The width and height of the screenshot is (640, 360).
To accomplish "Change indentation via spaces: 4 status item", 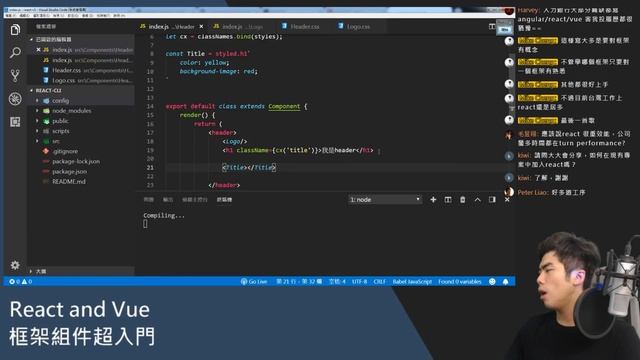I will pyautogui.click(x=337, y=282).
